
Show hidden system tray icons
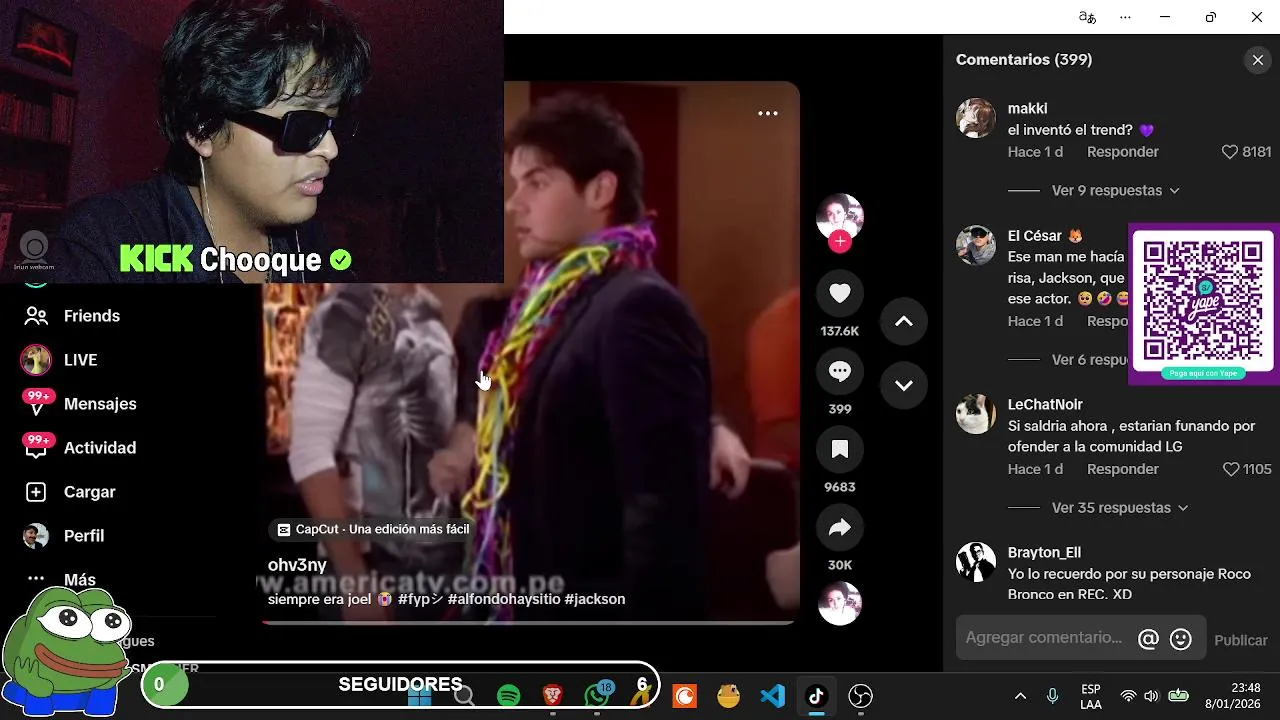1020,696
